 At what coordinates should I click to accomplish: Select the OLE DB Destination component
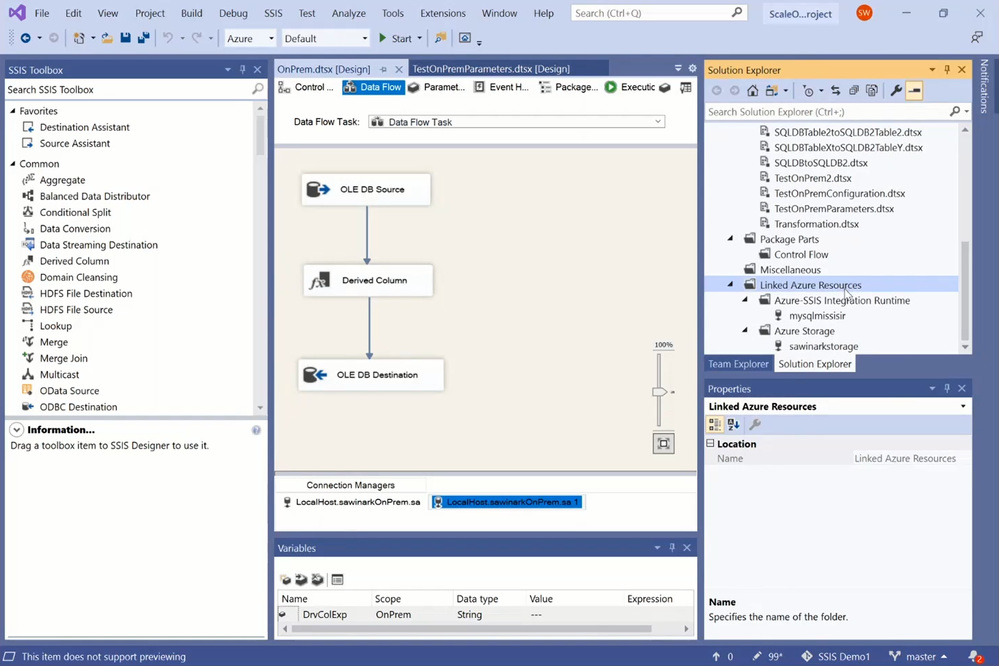pos(371,375)
